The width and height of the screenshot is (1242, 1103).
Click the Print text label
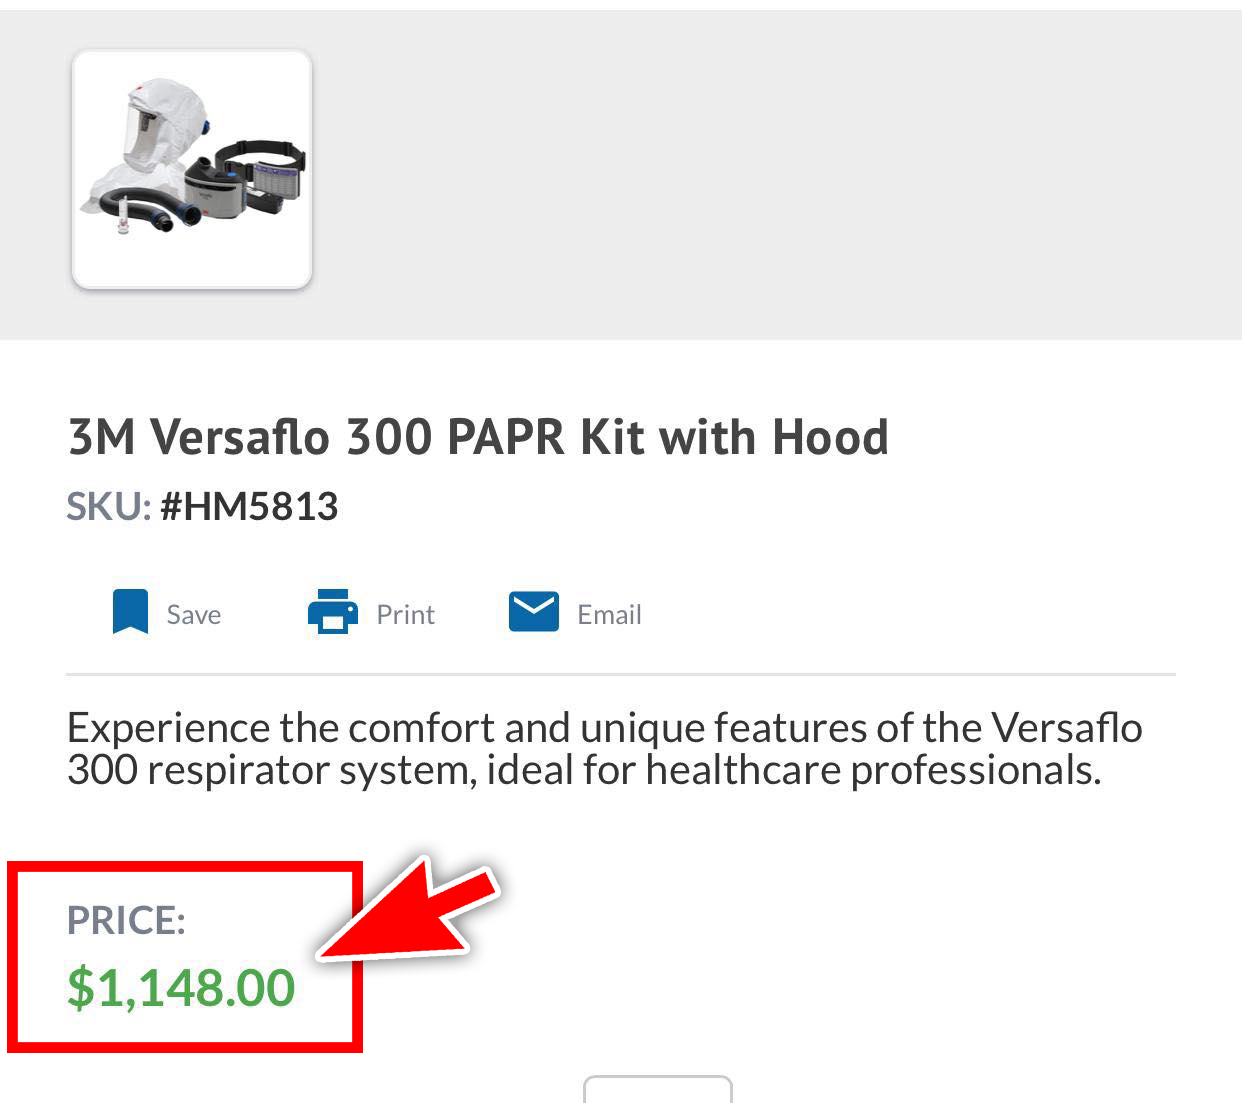pos(405,614)
